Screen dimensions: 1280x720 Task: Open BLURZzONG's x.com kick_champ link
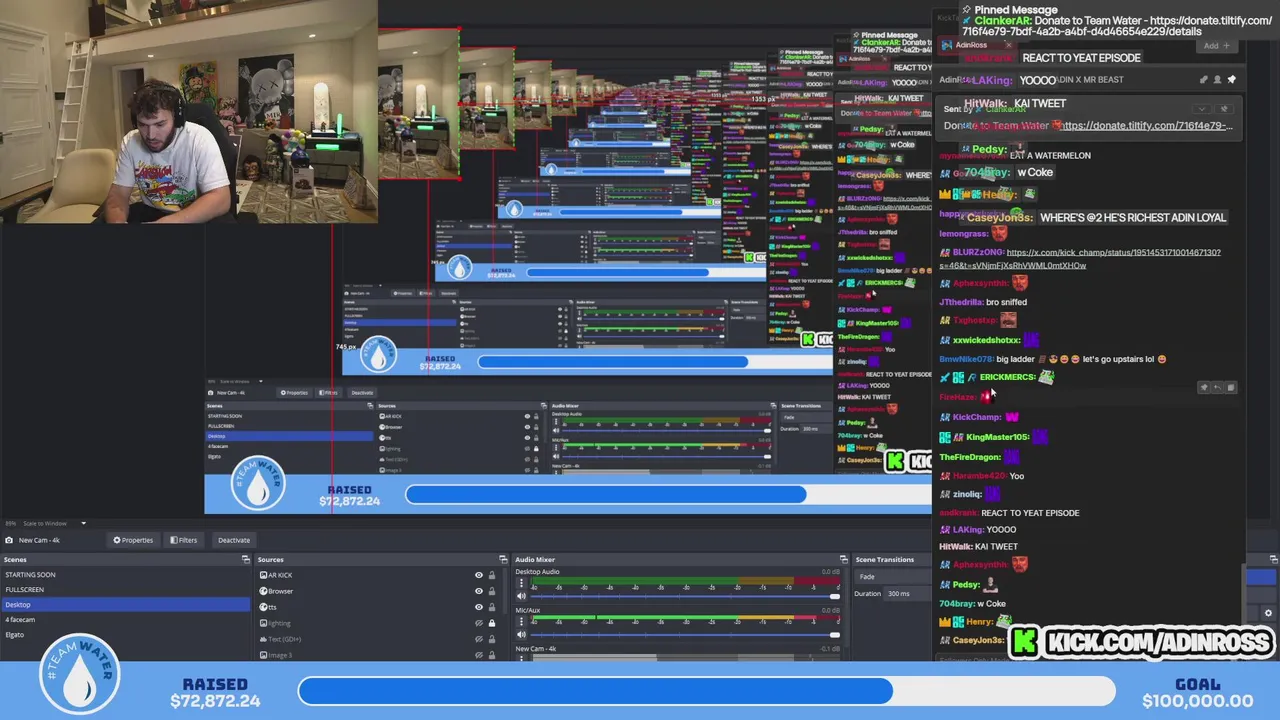click(x=1080, y=259)
